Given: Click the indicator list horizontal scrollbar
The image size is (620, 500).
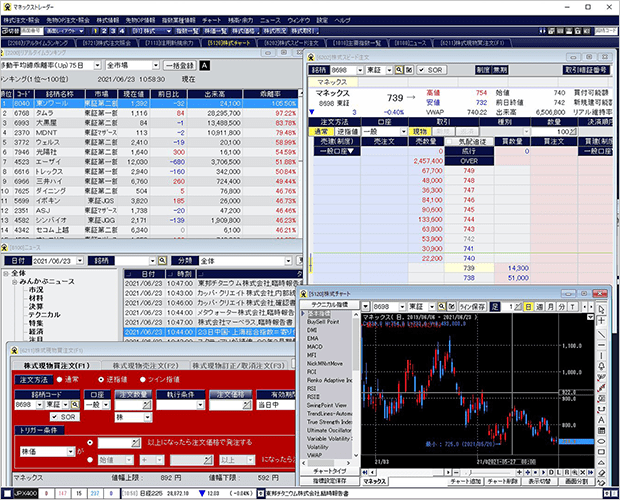Looking at the screenshot, I should coord(326,463).
